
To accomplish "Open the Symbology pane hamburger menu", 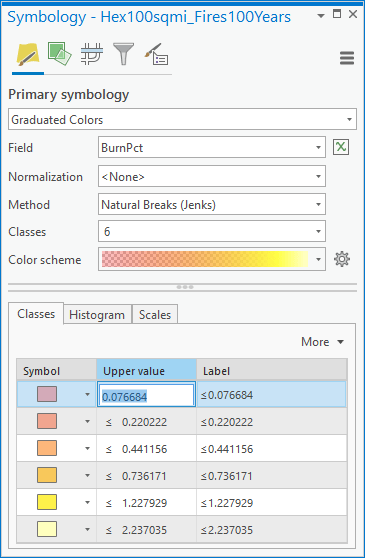I will click(347, 58).
